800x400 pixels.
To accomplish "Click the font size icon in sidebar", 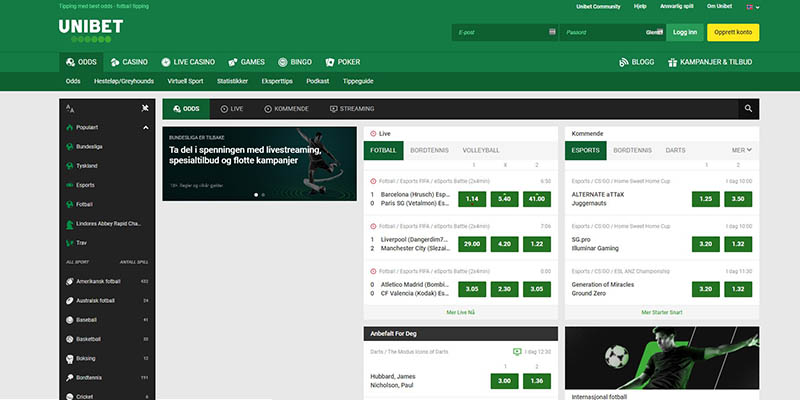I will 70,109.
